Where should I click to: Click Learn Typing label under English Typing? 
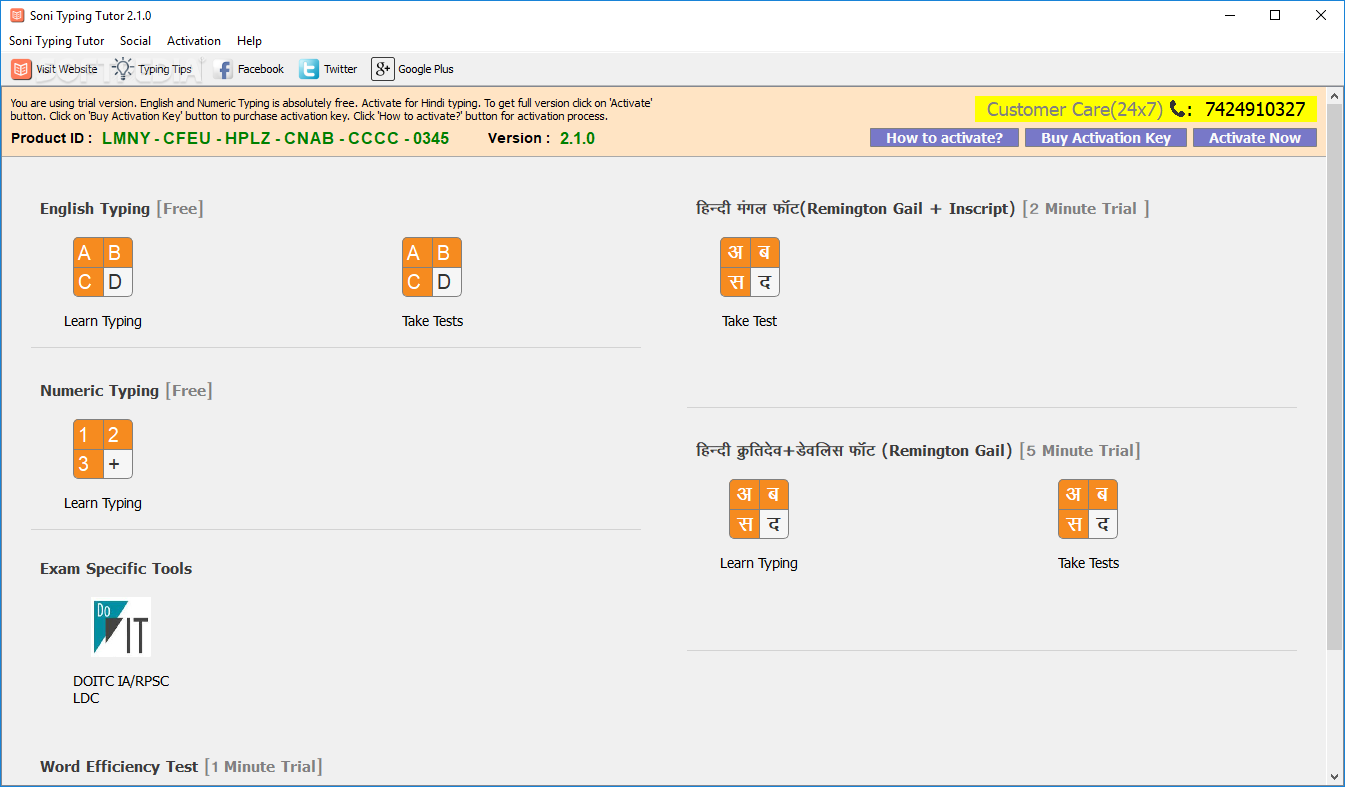[103, 321]
